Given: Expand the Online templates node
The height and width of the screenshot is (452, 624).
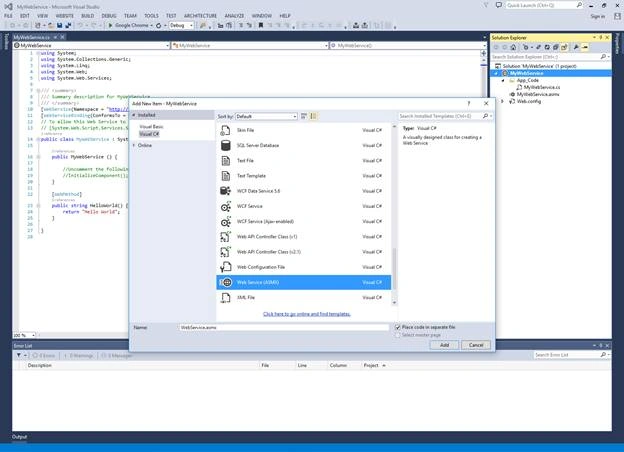Looking at the screenshot, I should click(134, 145).
